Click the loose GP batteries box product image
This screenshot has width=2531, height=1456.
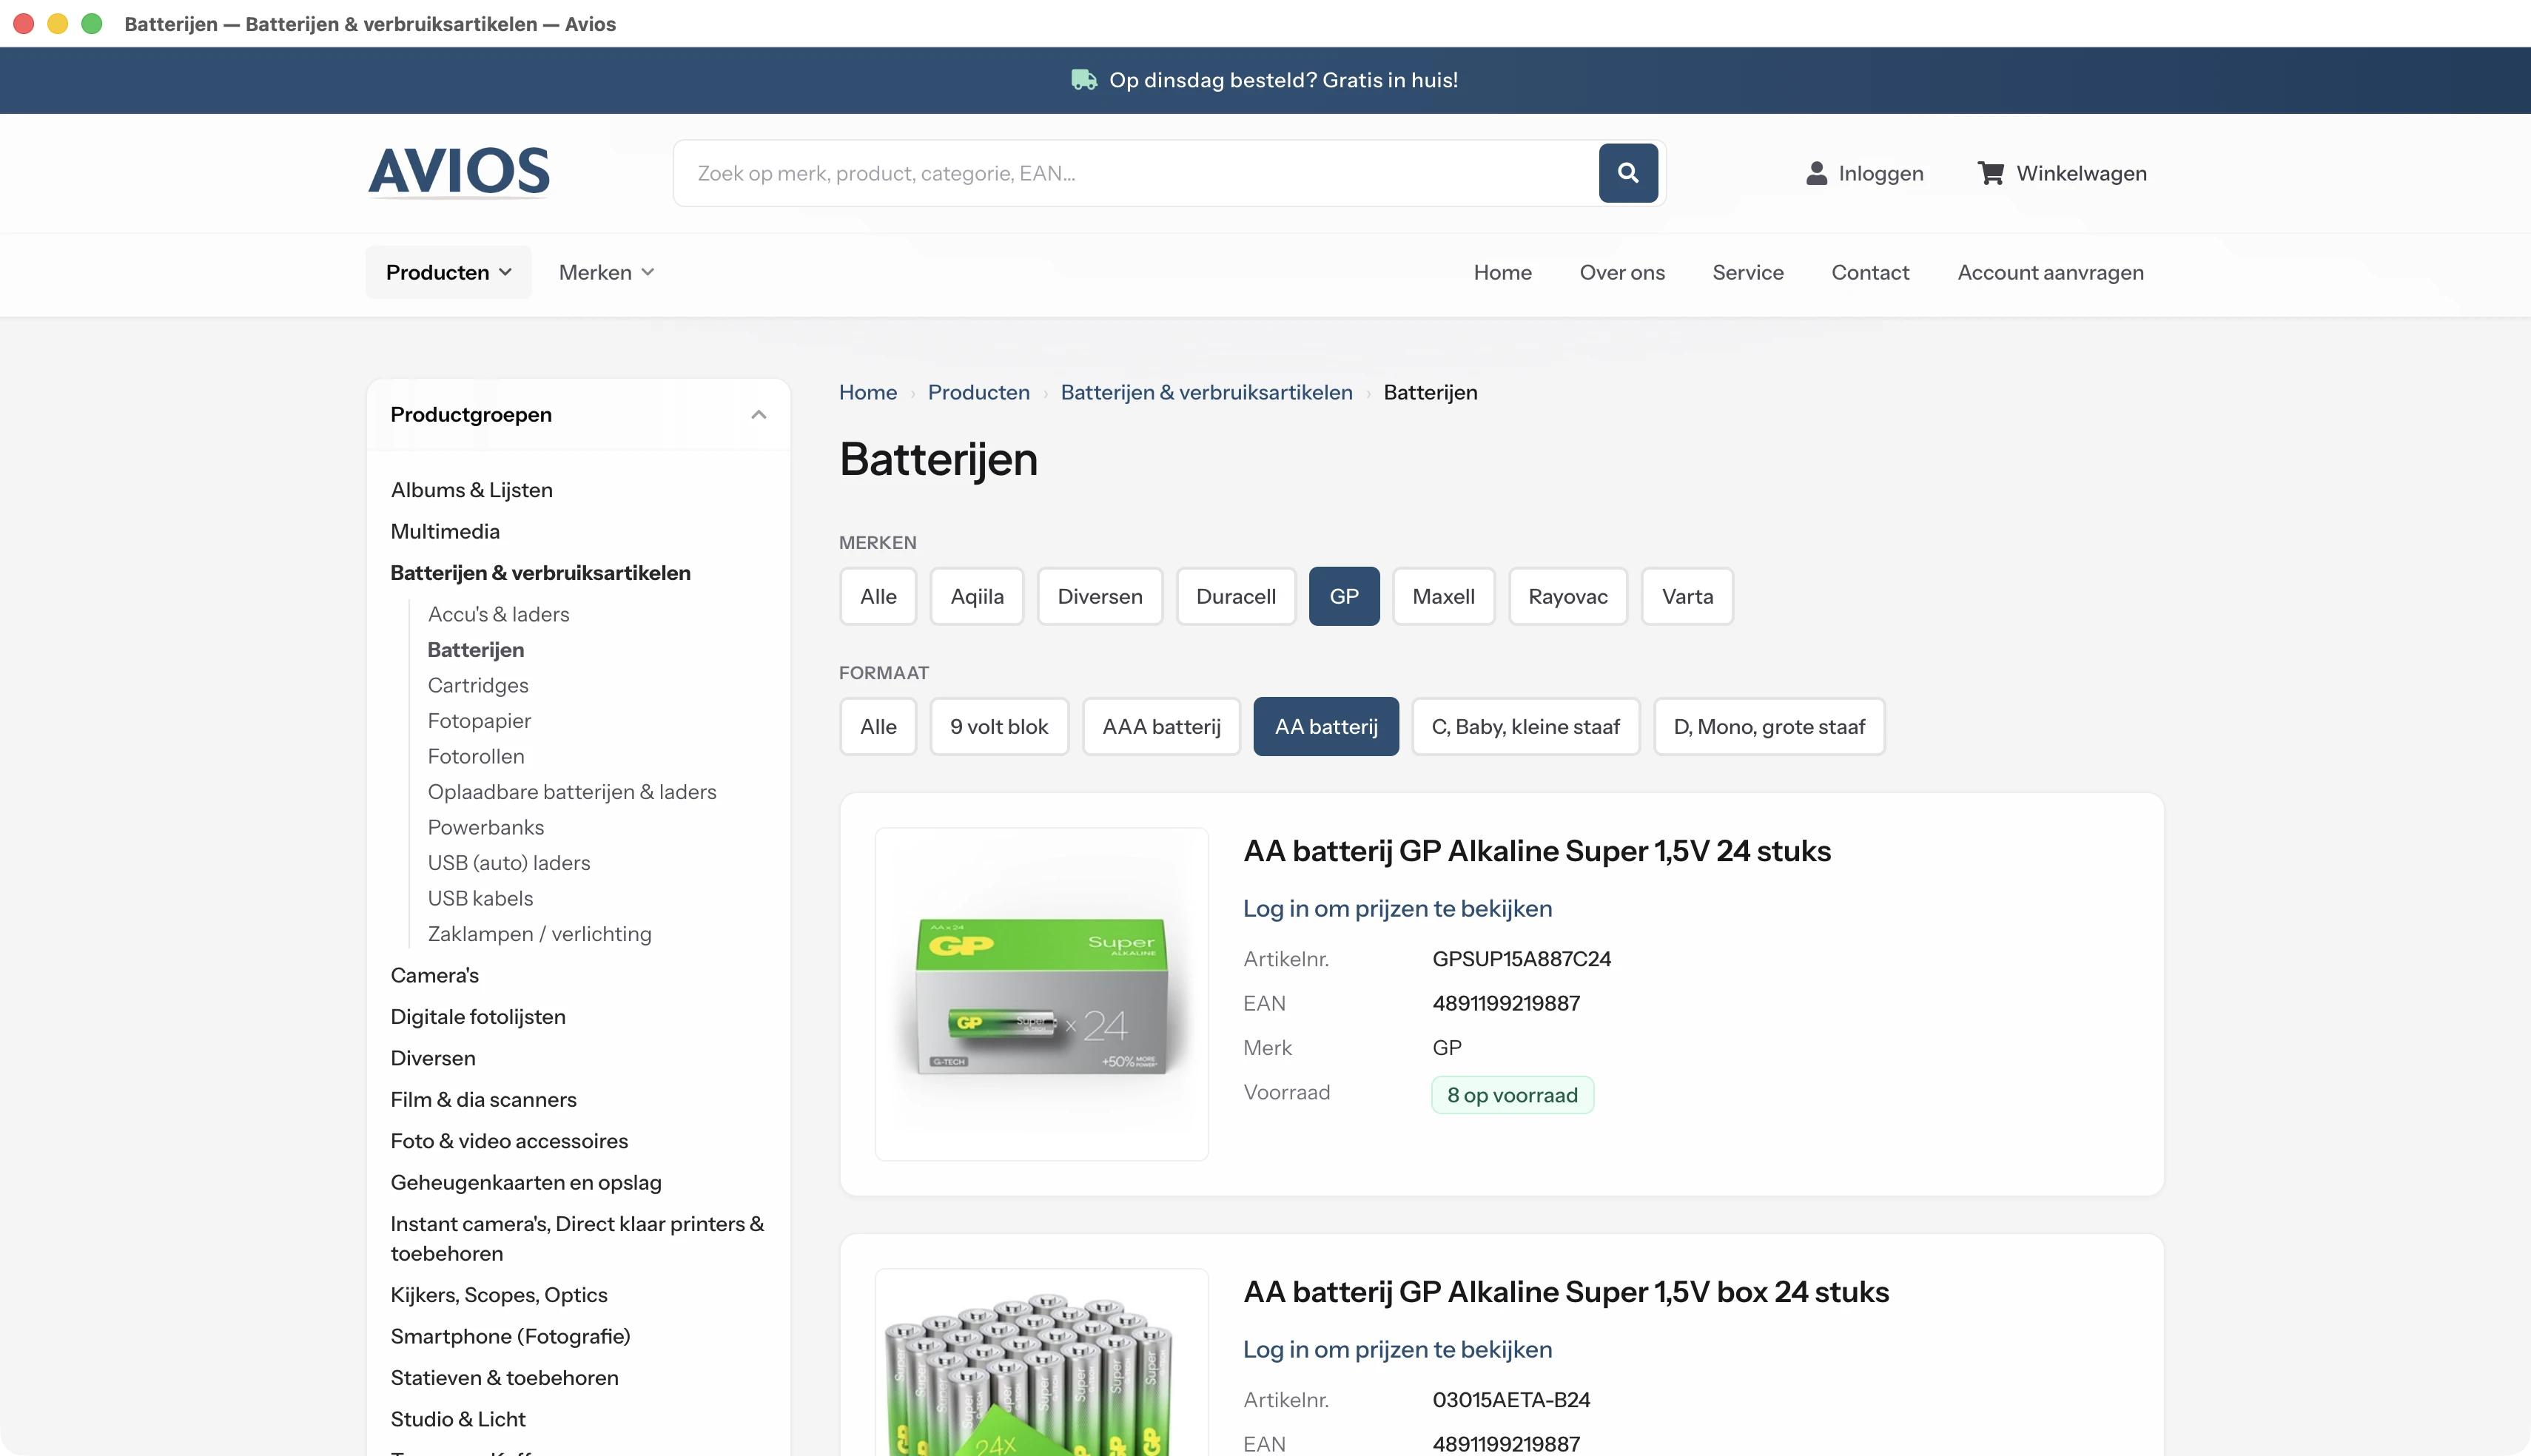point(1042,1363)
